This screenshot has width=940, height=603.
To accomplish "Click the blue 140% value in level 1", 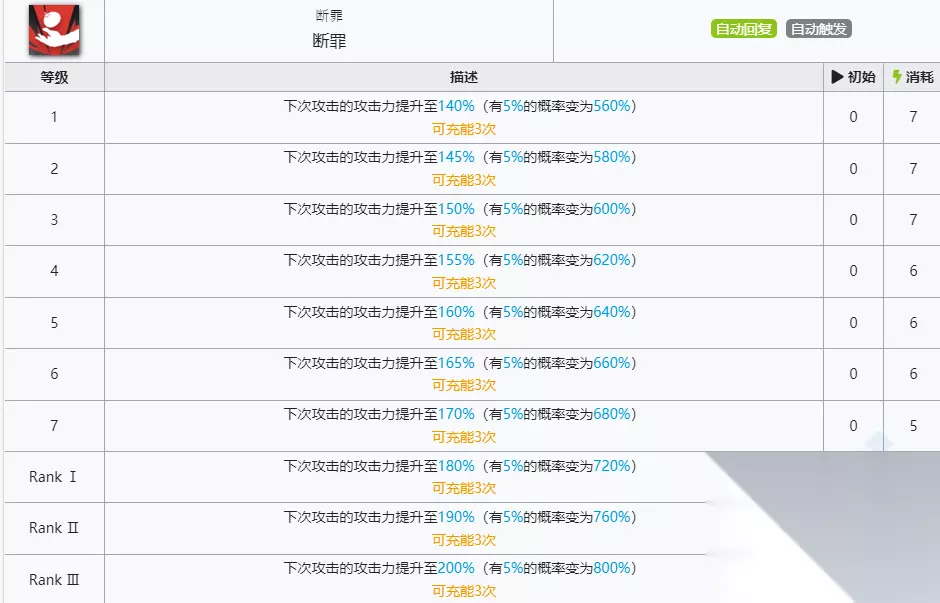I will pos(456,106).
